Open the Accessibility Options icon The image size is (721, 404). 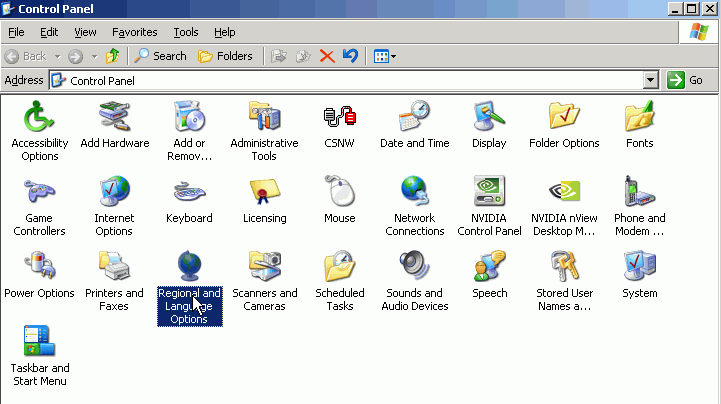[39, 118]
